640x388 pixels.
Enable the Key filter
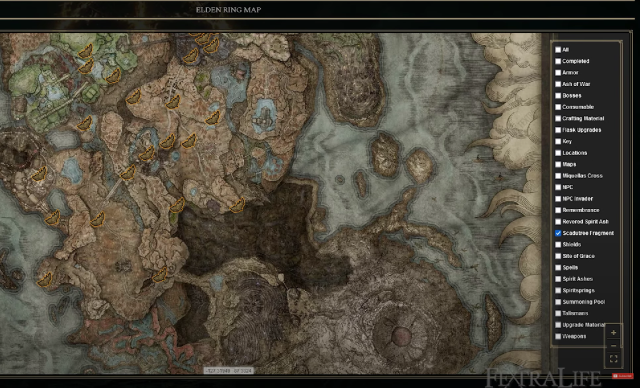[x=558, y=141]
